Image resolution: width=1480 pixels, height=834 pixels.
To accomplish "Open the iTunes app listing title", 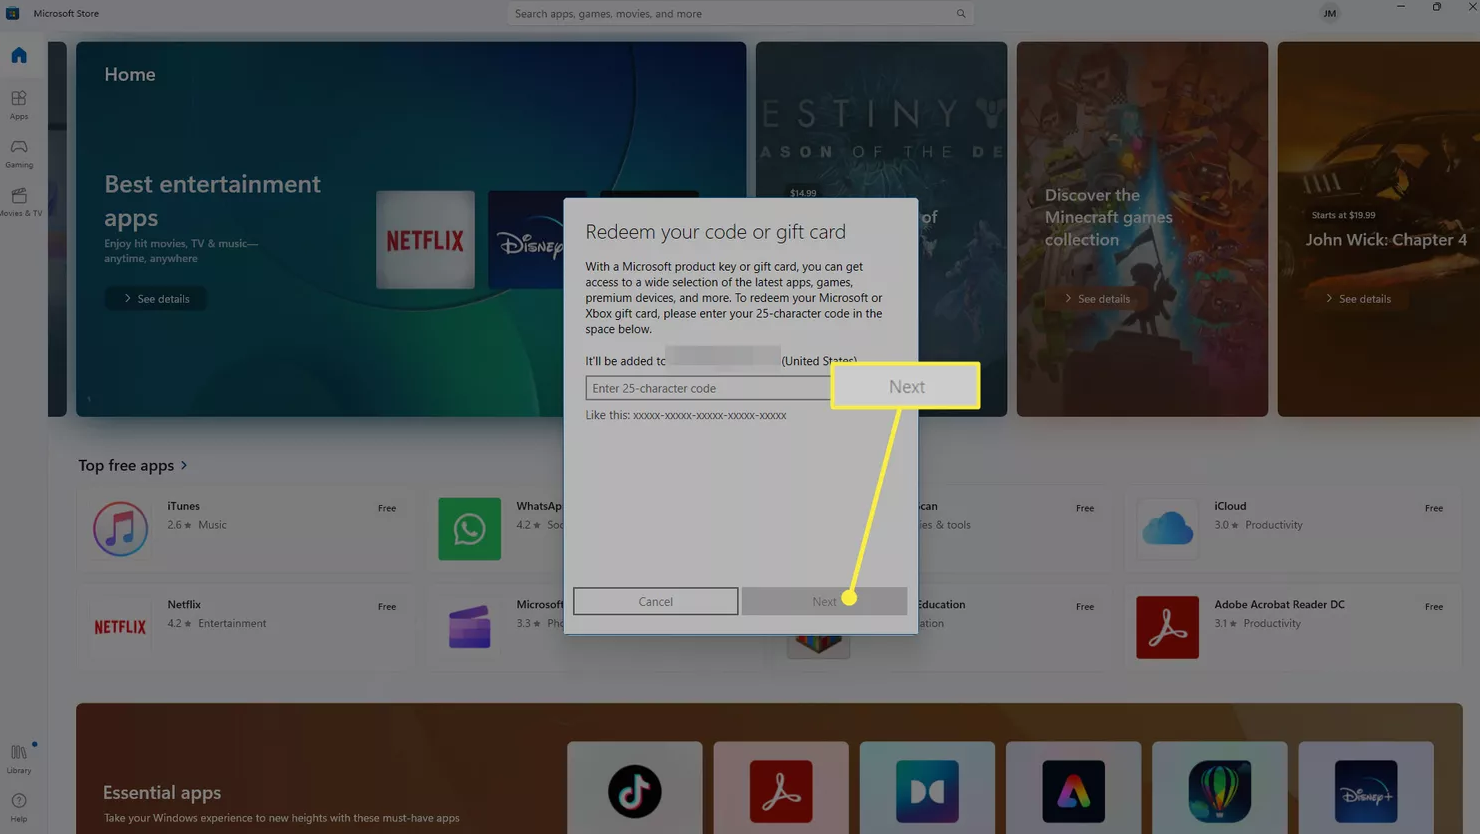I will pos(184,506).
